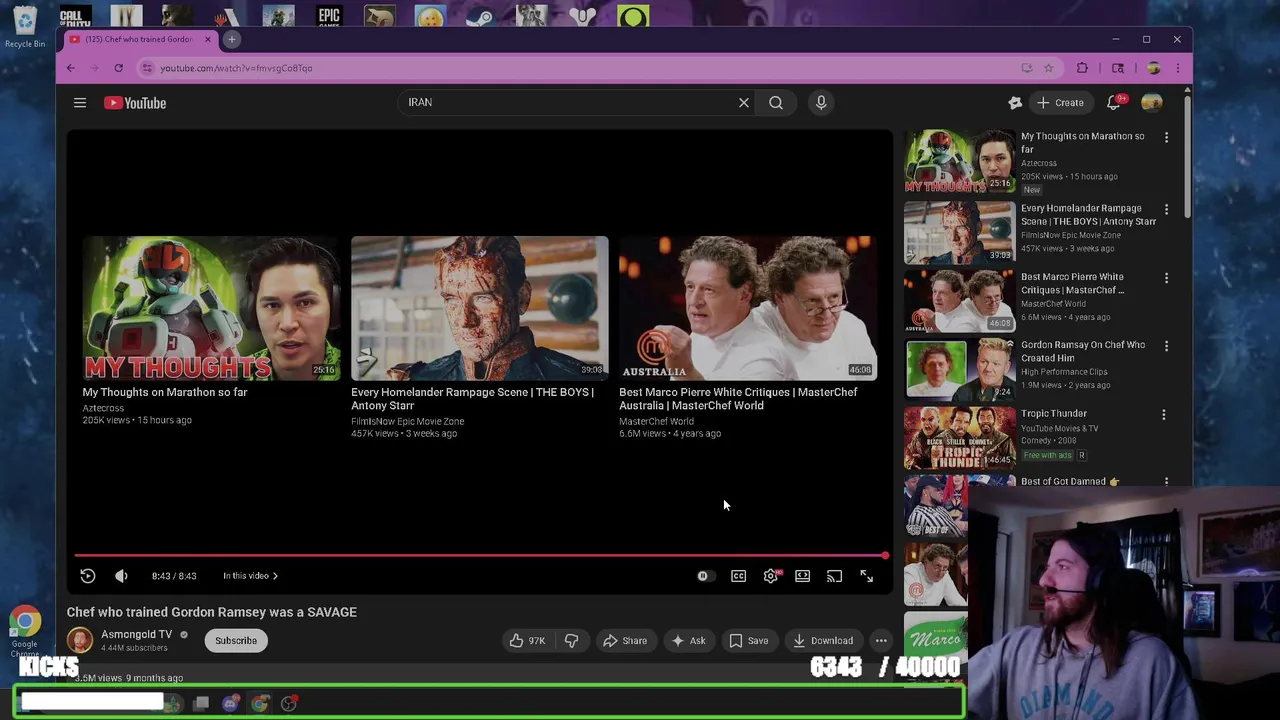Open options for sidebar My Thoughts on Marathon
The height and width of the screenshot is (720, 1280).
(x=1166, y=137)
